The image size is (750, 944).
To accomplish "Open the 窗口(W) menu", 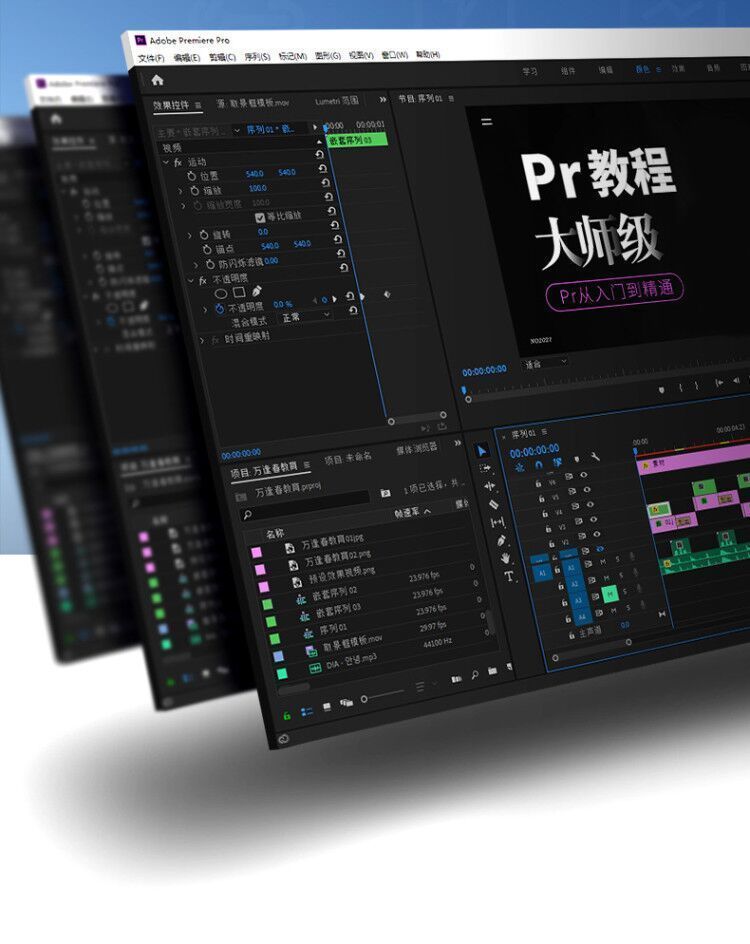I will [394, 55].
